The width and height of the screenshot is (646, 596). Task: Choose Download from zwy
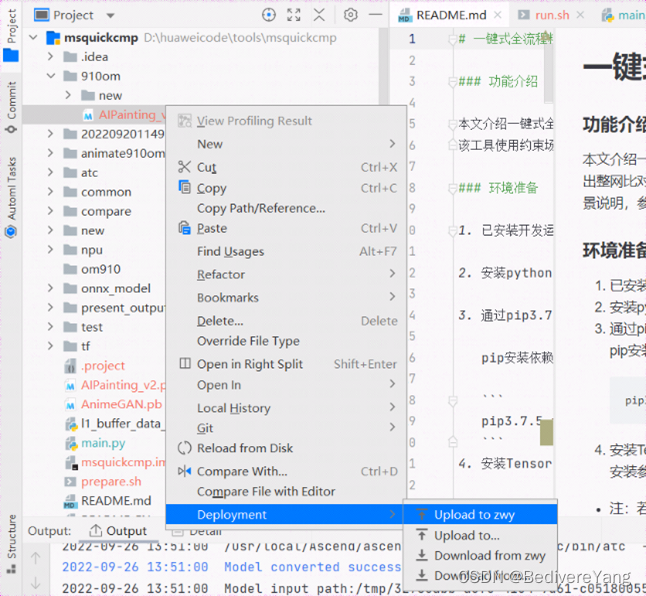pos(480,556)
